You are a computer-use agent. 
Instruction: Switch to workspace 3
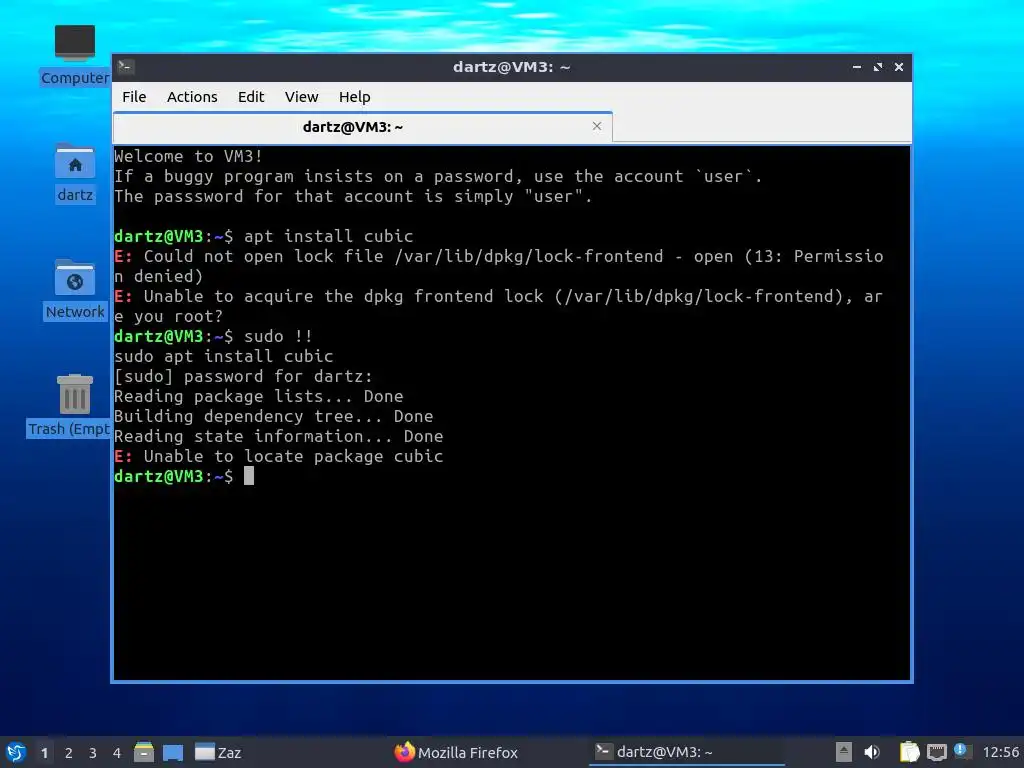click(x=93, y=753)
